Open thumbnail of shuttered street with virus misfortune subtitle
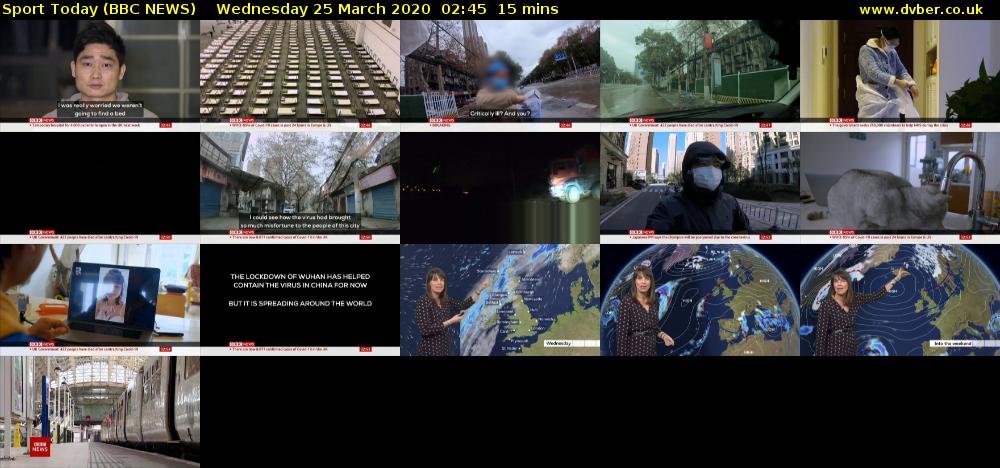 300,187
